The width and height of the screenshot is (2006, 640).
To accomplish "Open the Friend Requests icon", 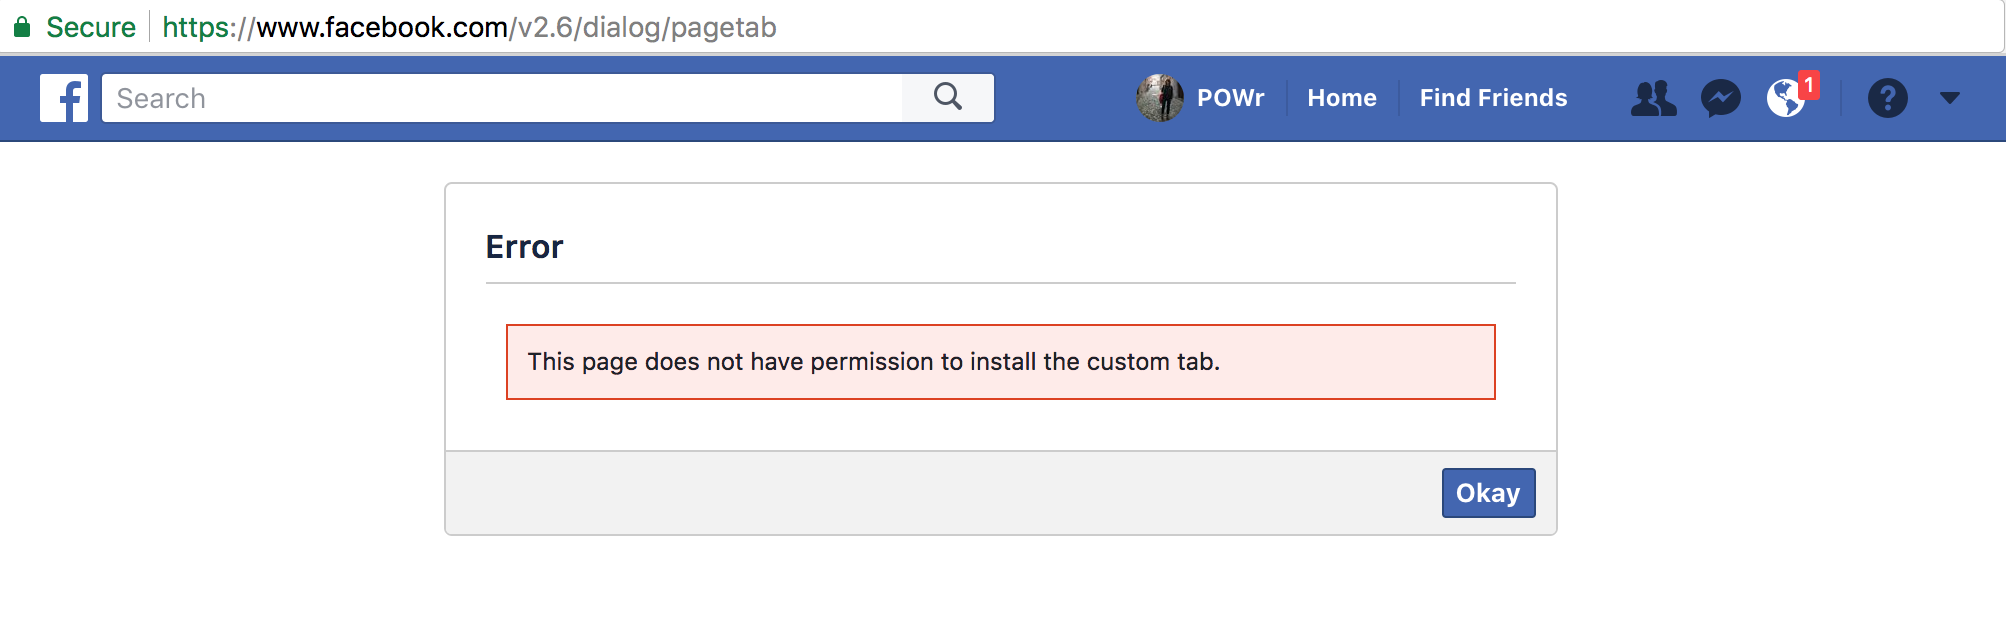I will point(1653,98).
